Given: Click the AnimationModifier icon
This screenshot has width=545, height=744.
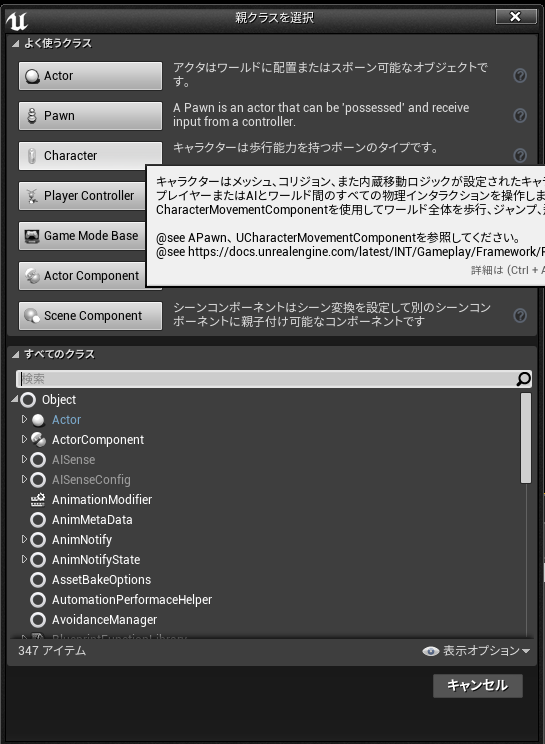Looking at the screenshot, I should click(38, 500).
